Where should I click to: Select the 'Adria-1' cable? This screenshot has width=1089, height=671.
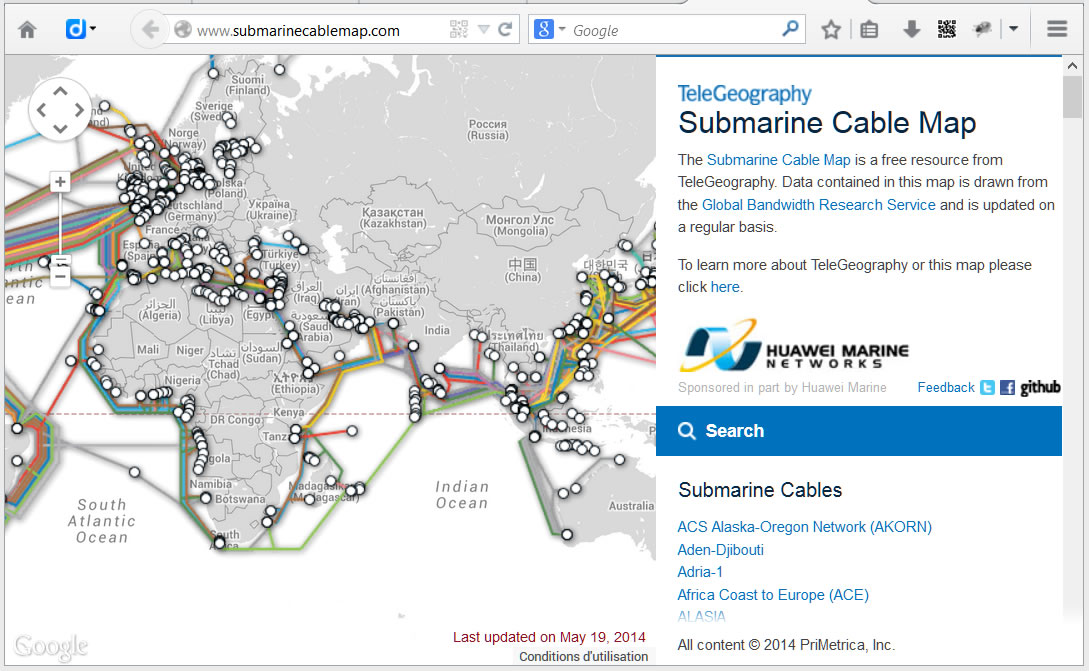click(700, 572)
